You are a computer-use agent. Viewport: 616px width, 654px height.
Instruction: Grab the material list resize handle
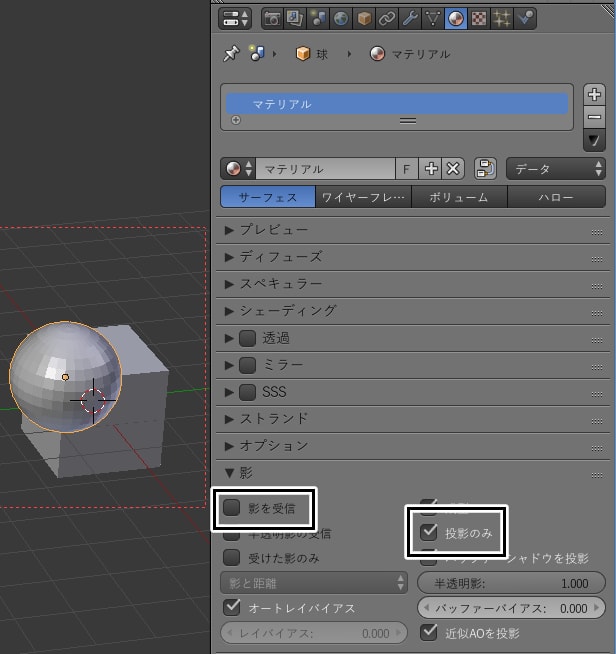[408, 121]
